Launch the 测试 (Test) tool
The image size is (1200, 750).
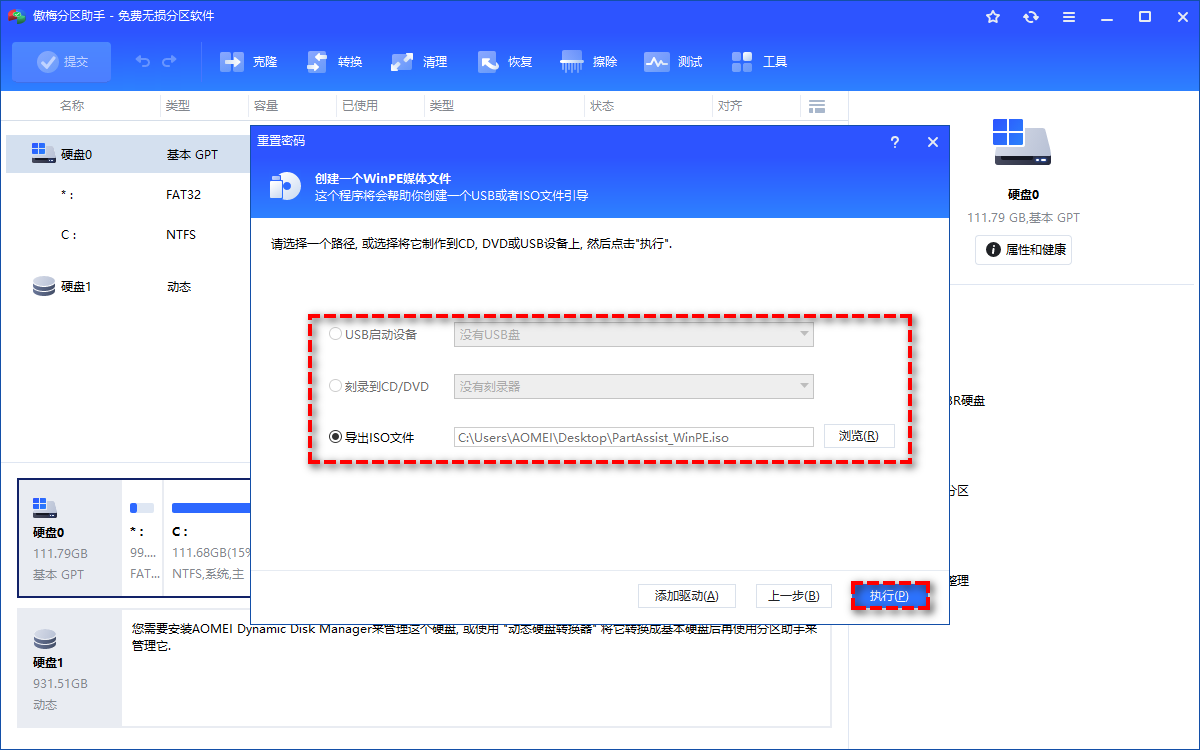(x=673, y=61)
